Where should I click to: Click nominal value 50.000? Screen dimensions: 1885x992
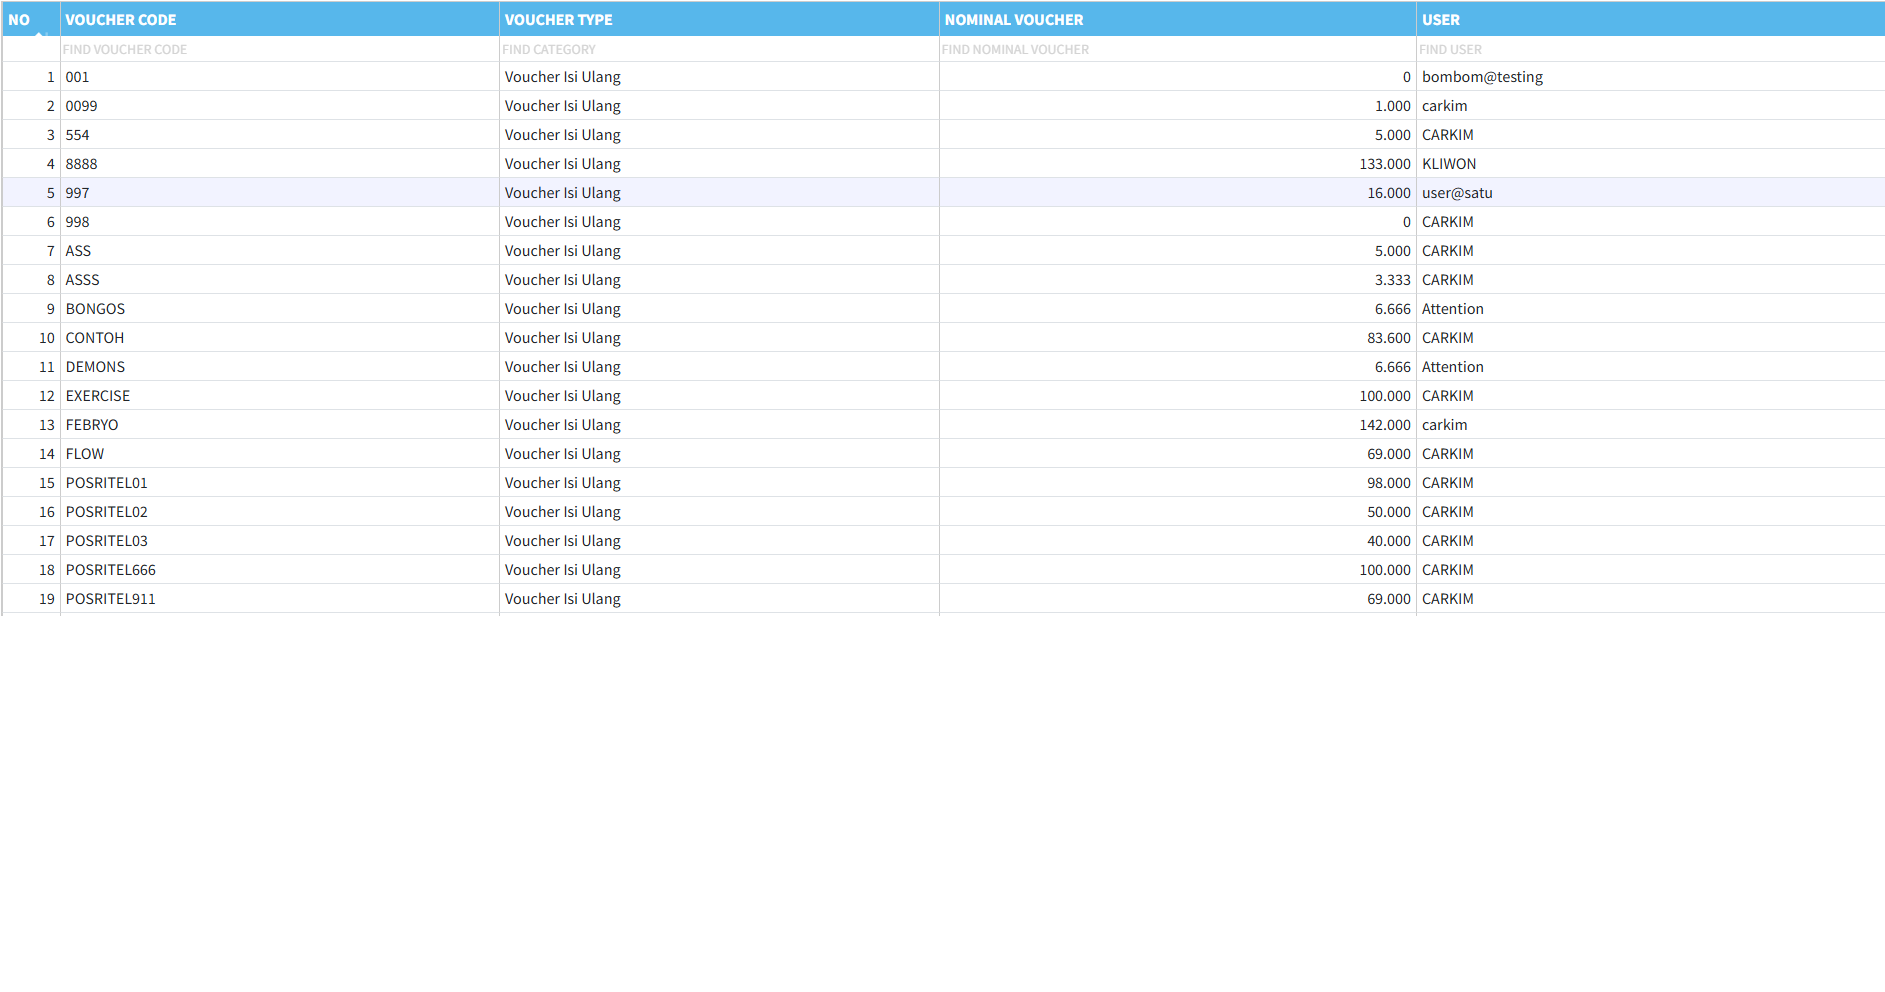[1389, 512]
